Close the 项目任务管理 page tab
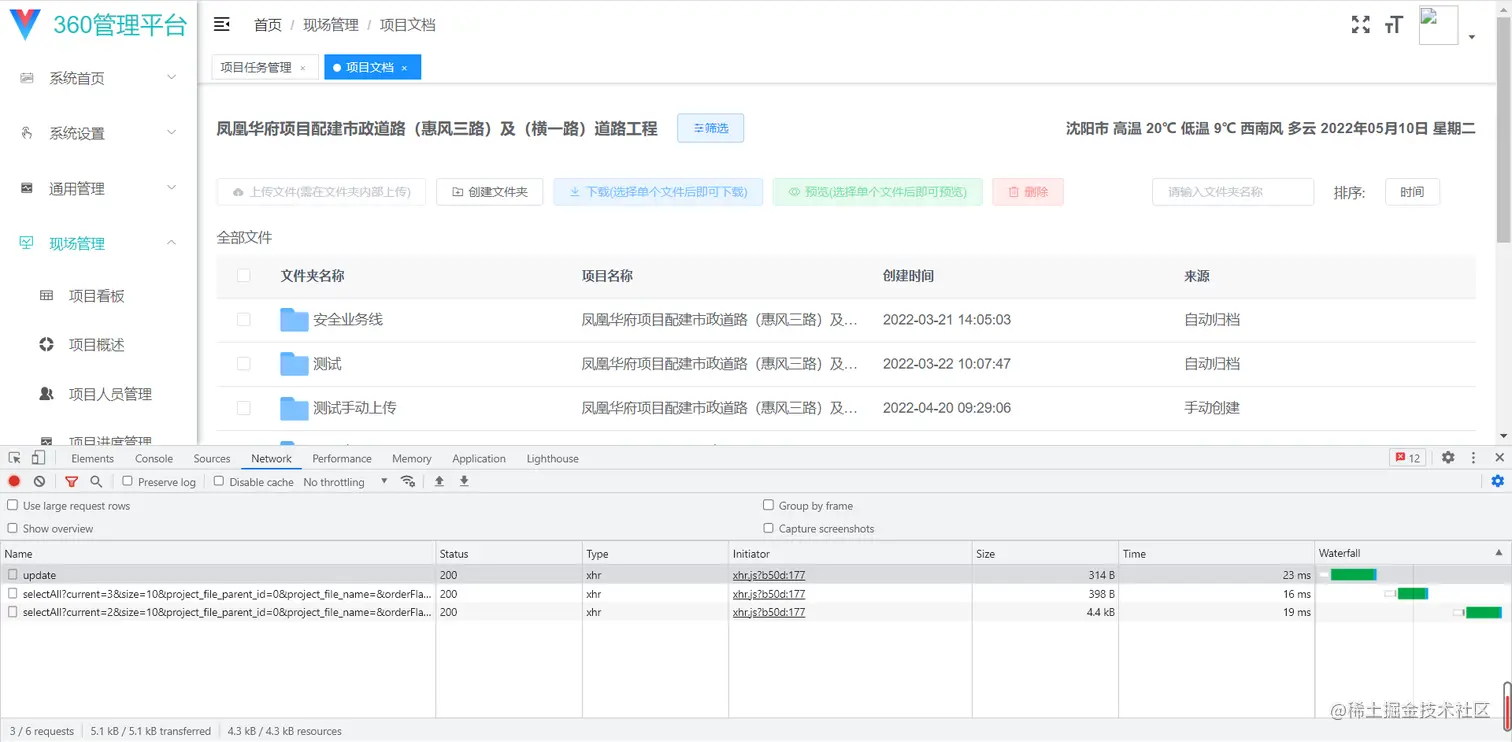Viewport: 1512px width, 742px height. (x=303, y=68)
